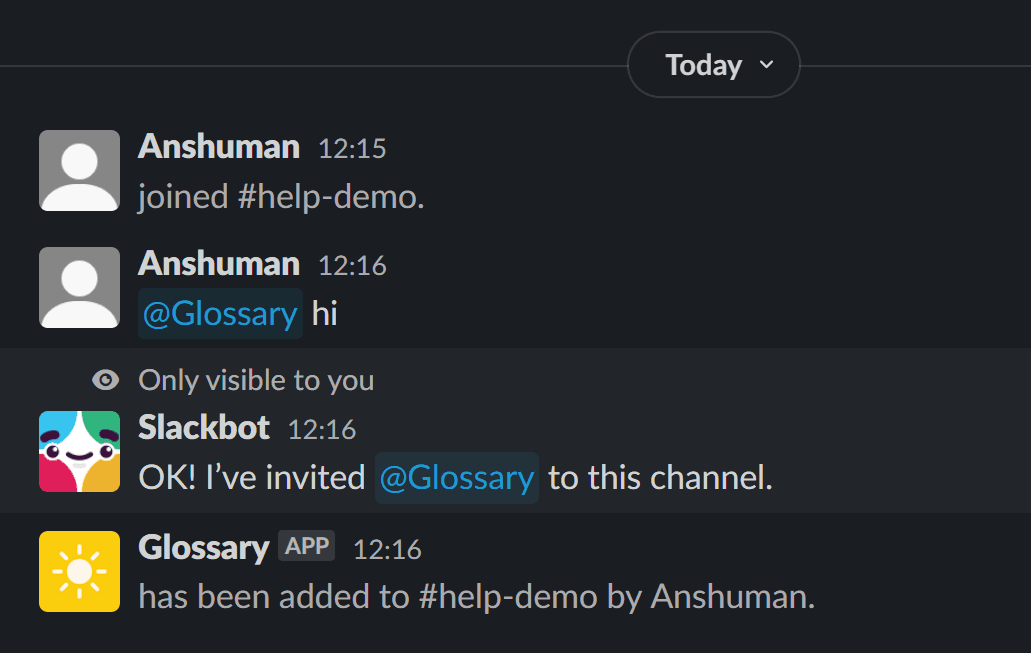Click Anshuman's second profile avatar
Image resolution: width=1031 pixels, height=653 pixels.
click(x=79, y=288)
